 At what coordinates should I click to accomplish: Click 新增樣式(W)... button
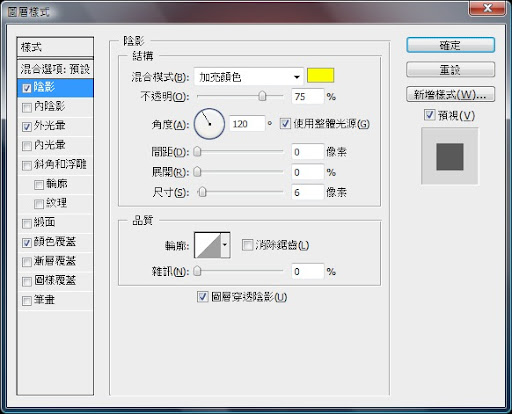point(450,95)
